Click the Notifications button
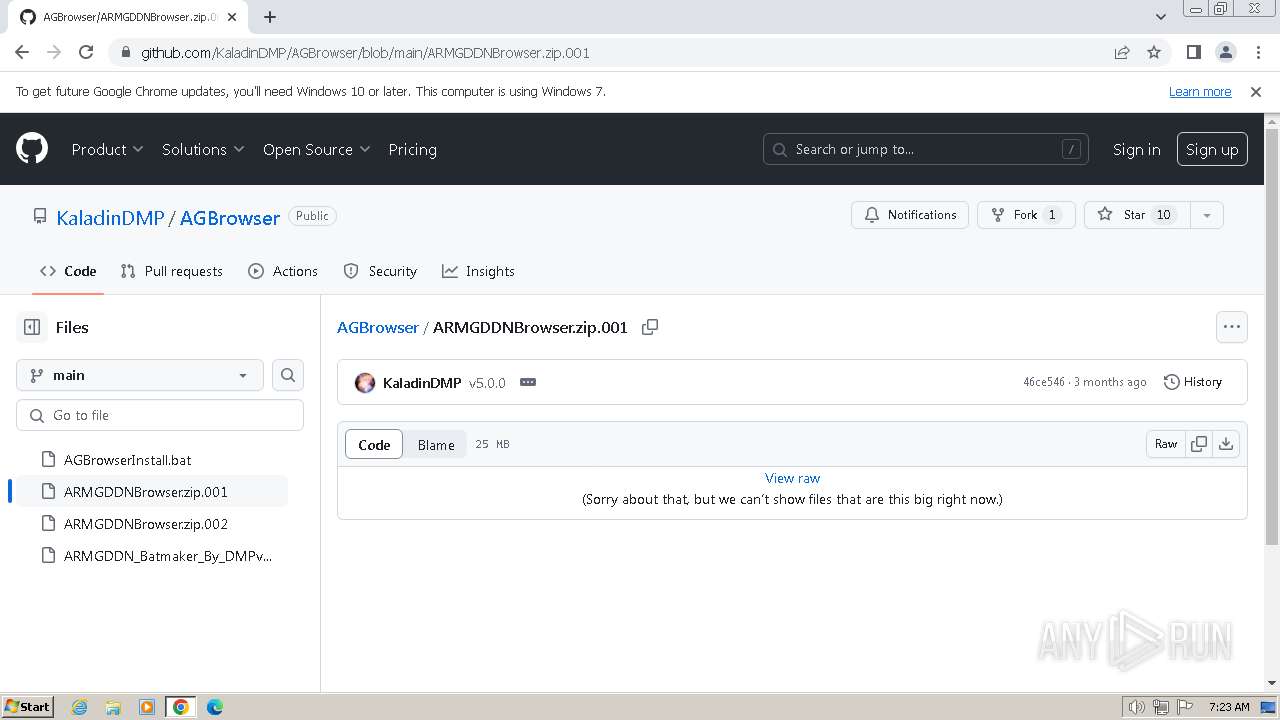 tap(910, 215)
